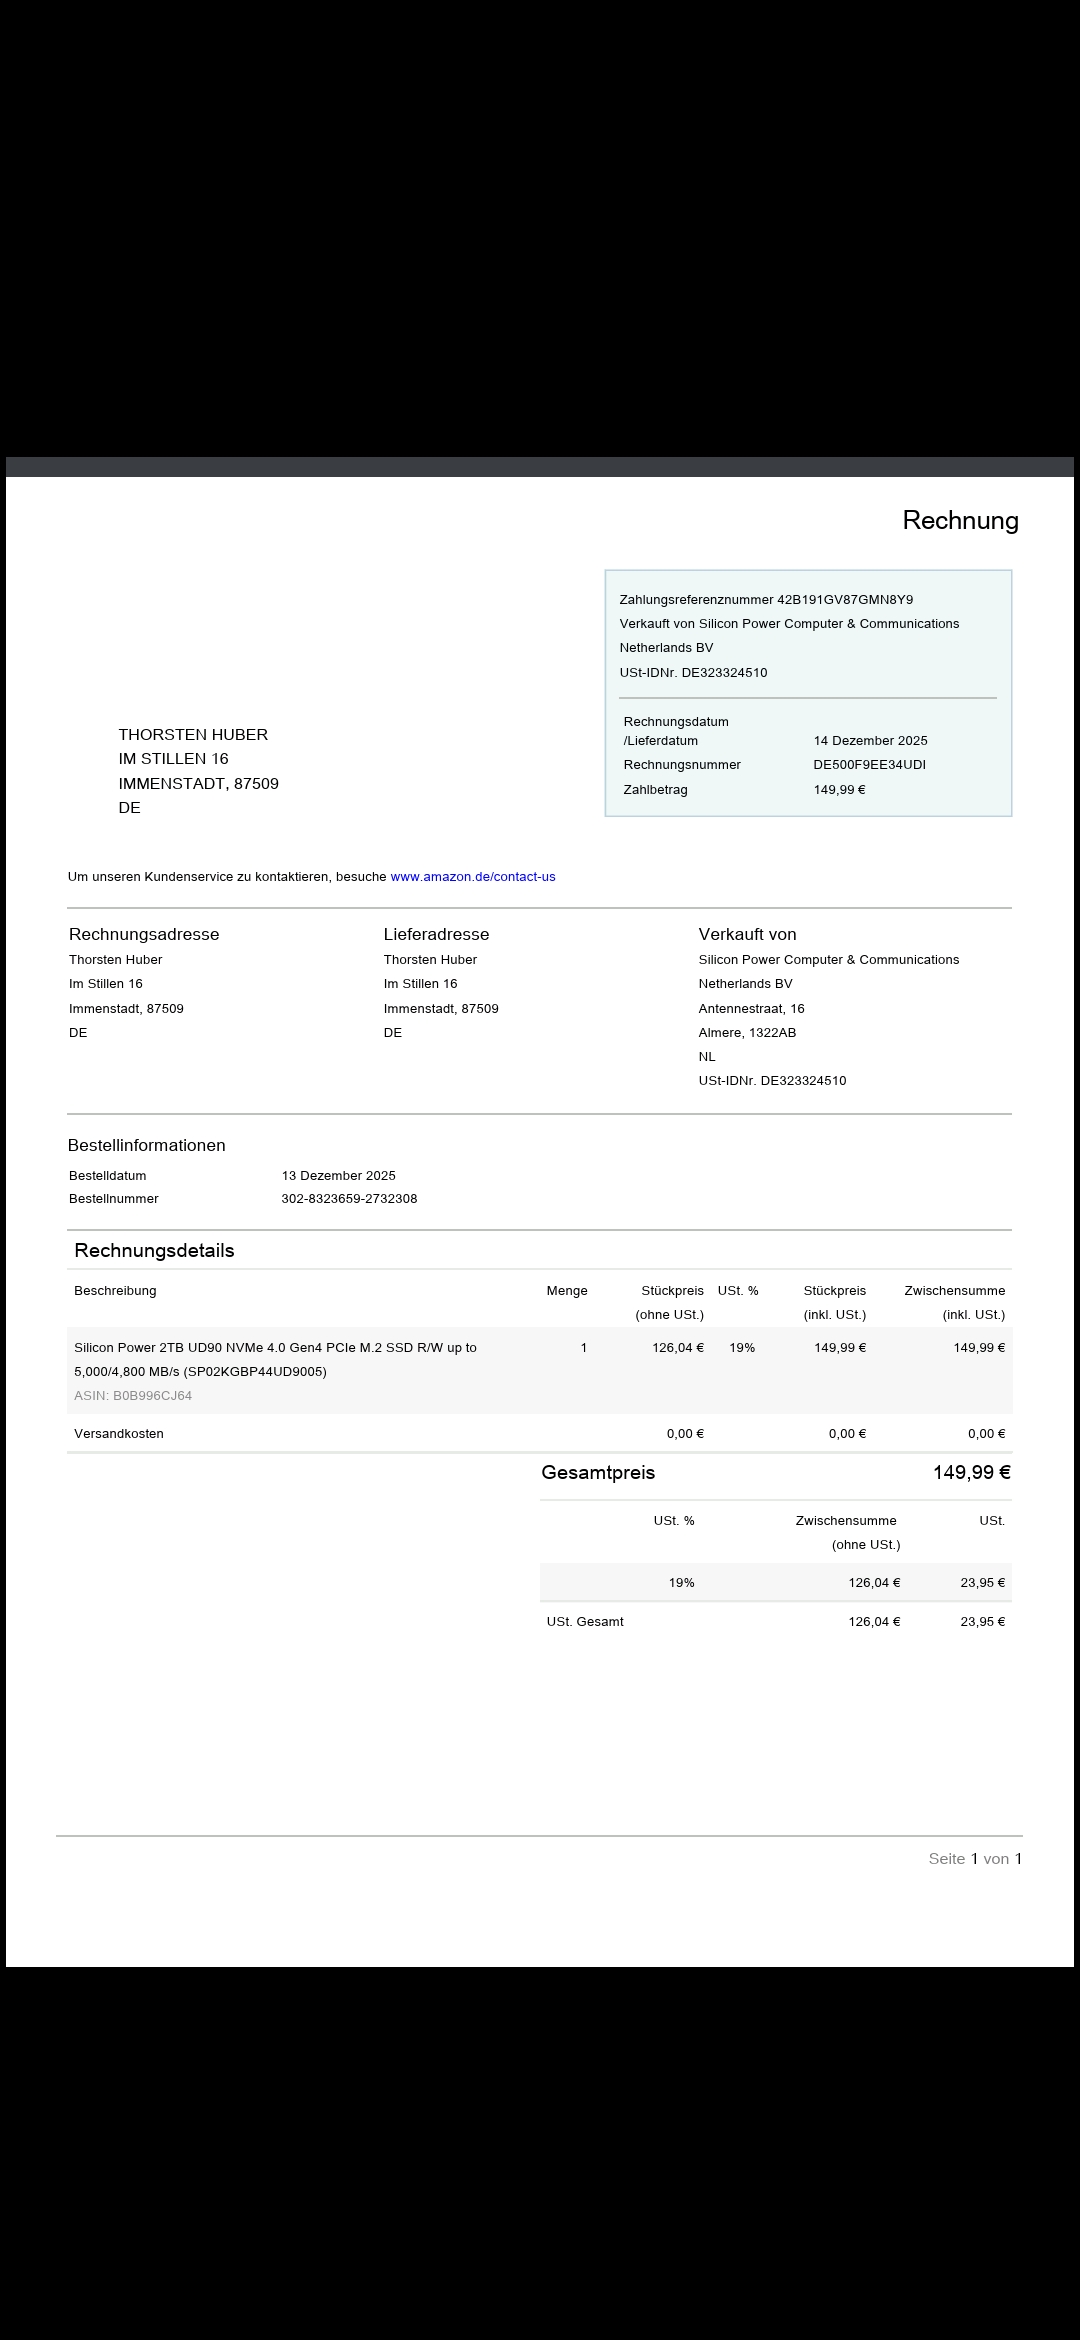Click the order date 13 Dezember 2025
Image resolution: width=1080 pixels, height=2340 pixels.
[x=338, y=1176]
